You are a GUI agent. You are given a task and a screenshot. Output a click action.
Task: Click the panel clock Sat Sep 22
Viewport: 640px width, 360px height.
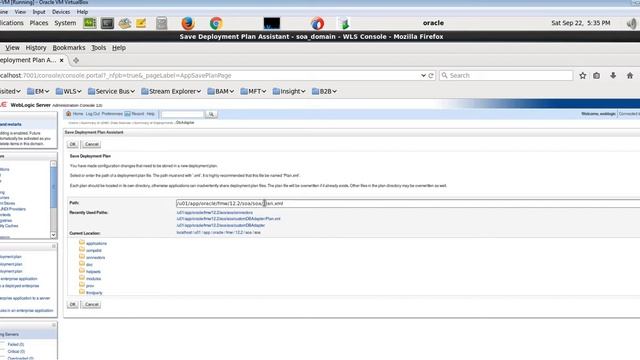tap(580, 23)
